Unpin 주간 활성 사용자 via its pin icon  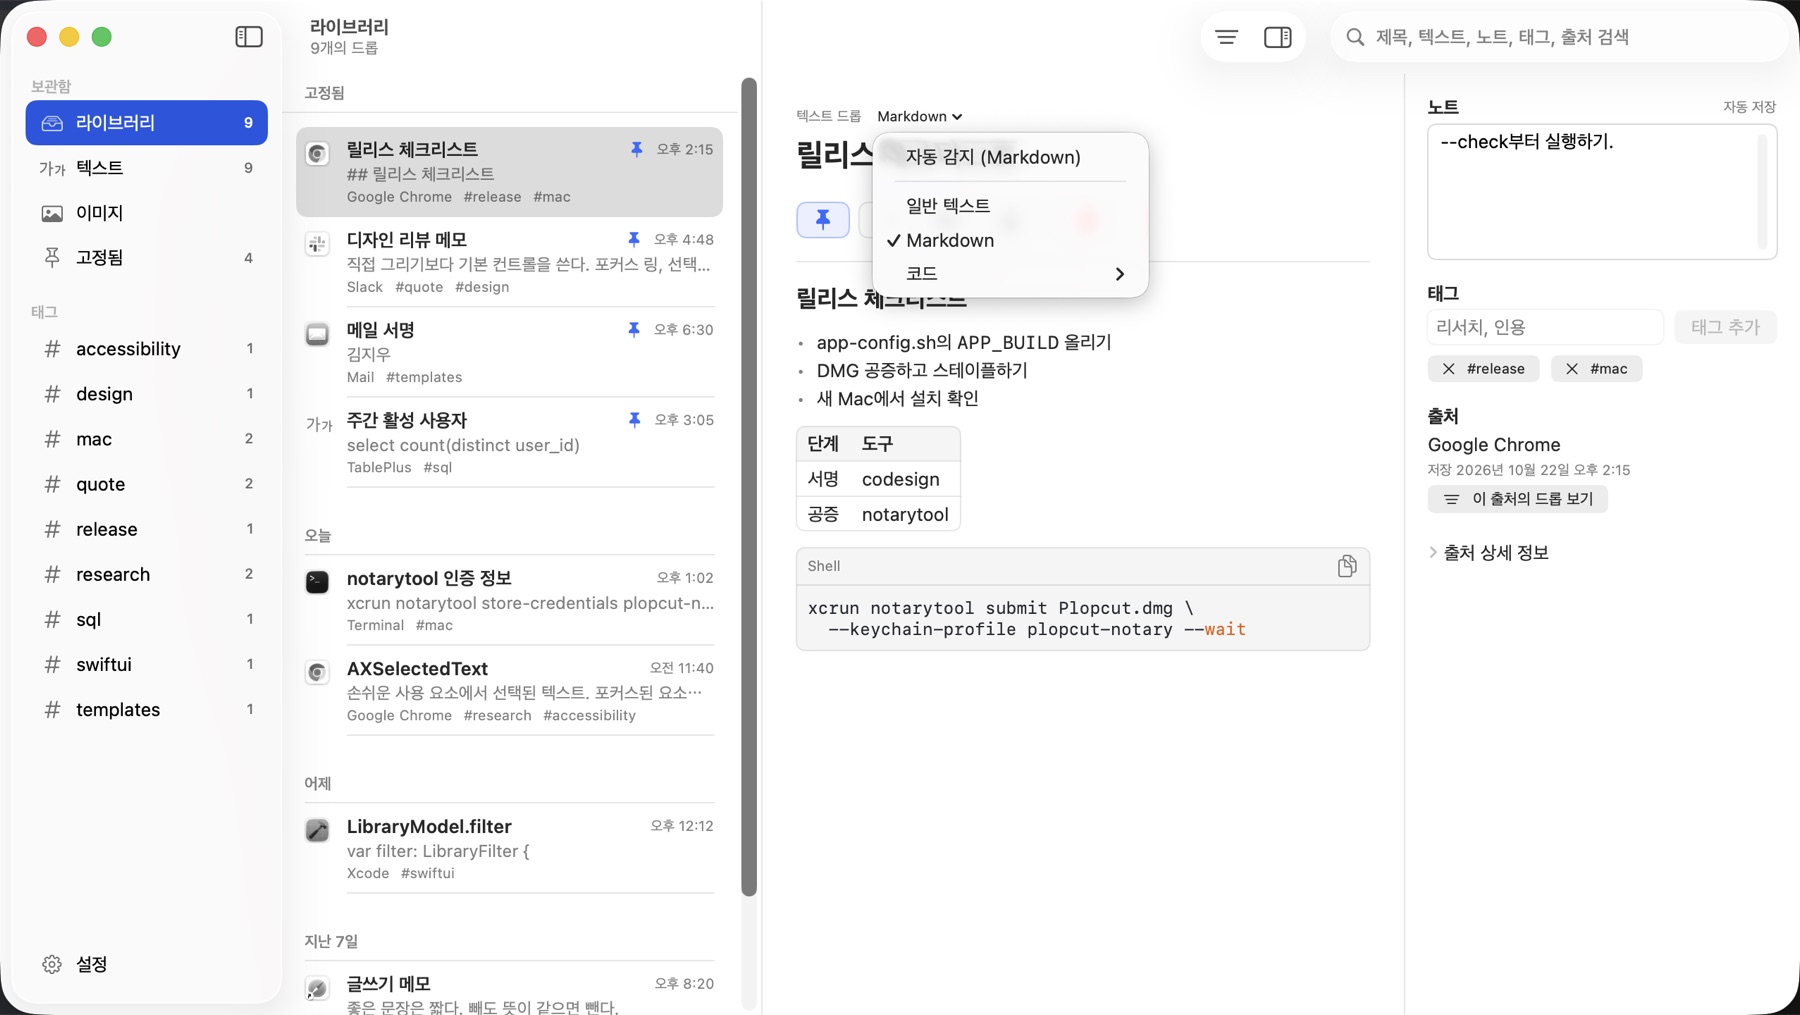click(x=634, y=420)
